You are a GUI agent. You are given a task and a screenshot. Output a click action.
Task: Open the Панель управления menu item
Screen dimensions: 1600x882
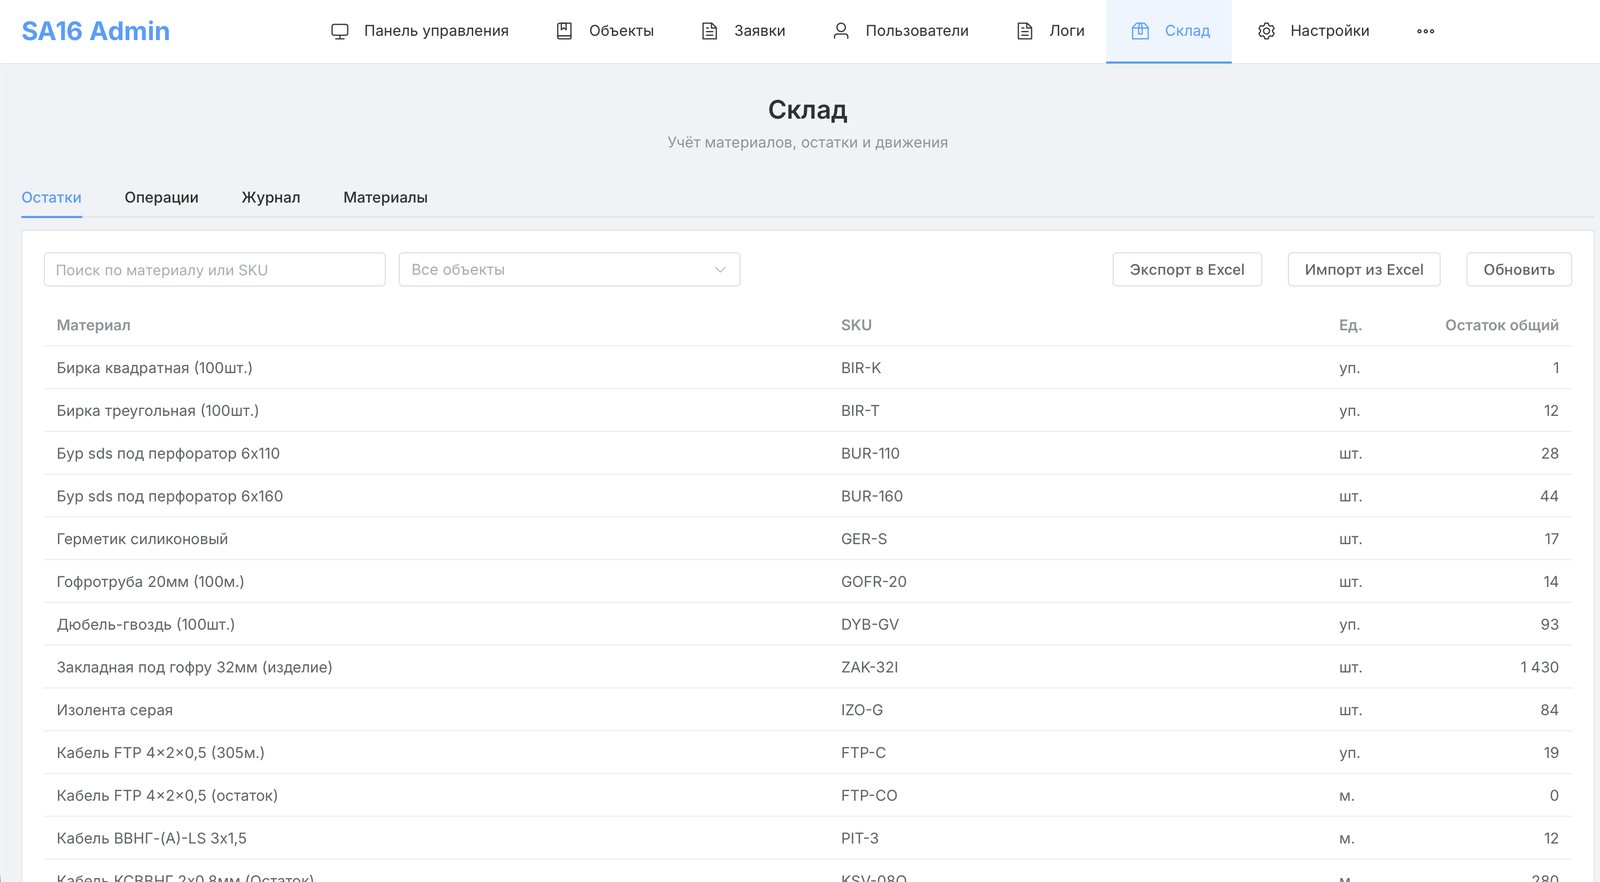[x=420, y=31]
